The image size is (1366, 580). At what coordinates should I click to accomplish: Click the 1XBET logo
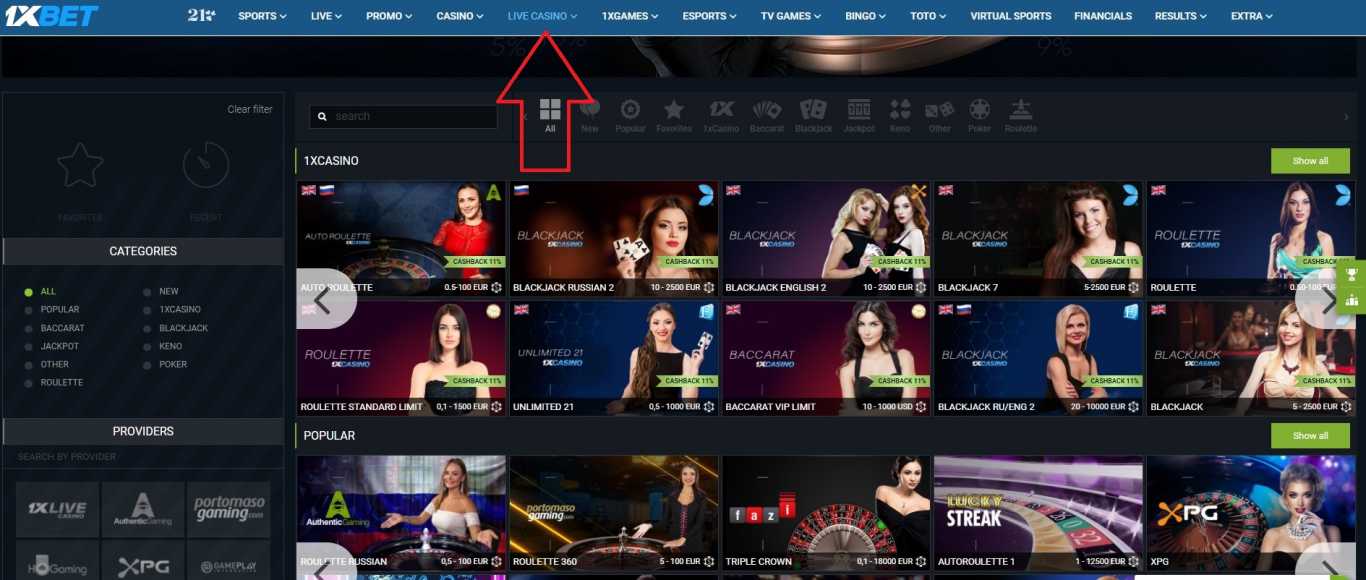50,15
